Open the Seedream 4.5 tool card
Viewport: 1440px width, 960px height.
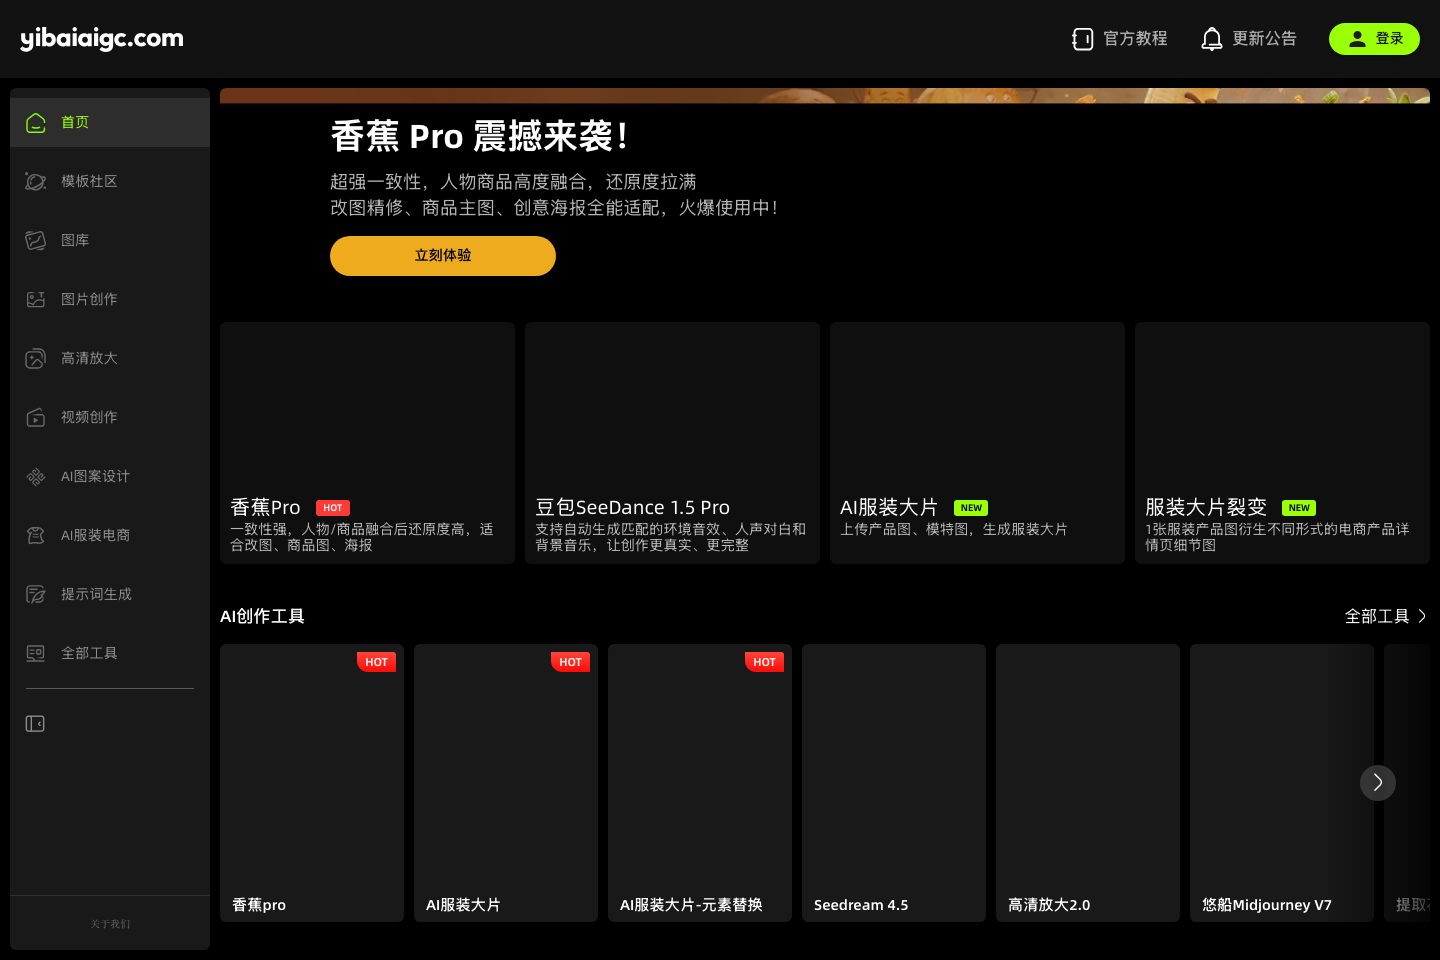894,783
